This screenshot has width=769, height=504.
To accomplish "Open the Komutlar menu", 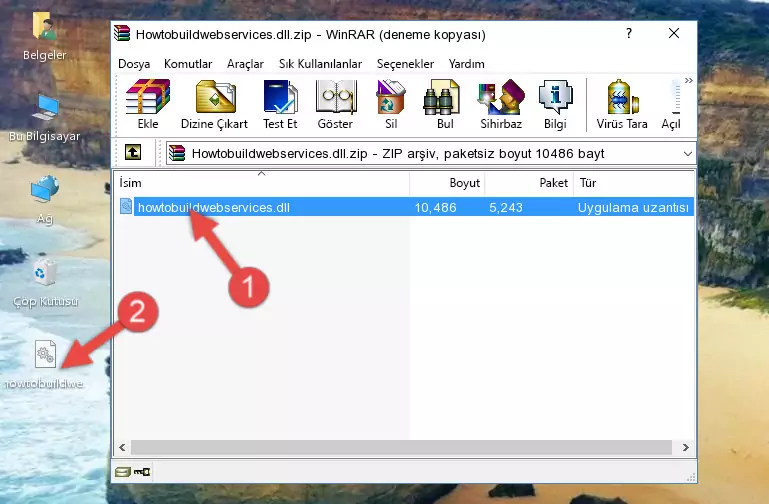I will [188, 64].
